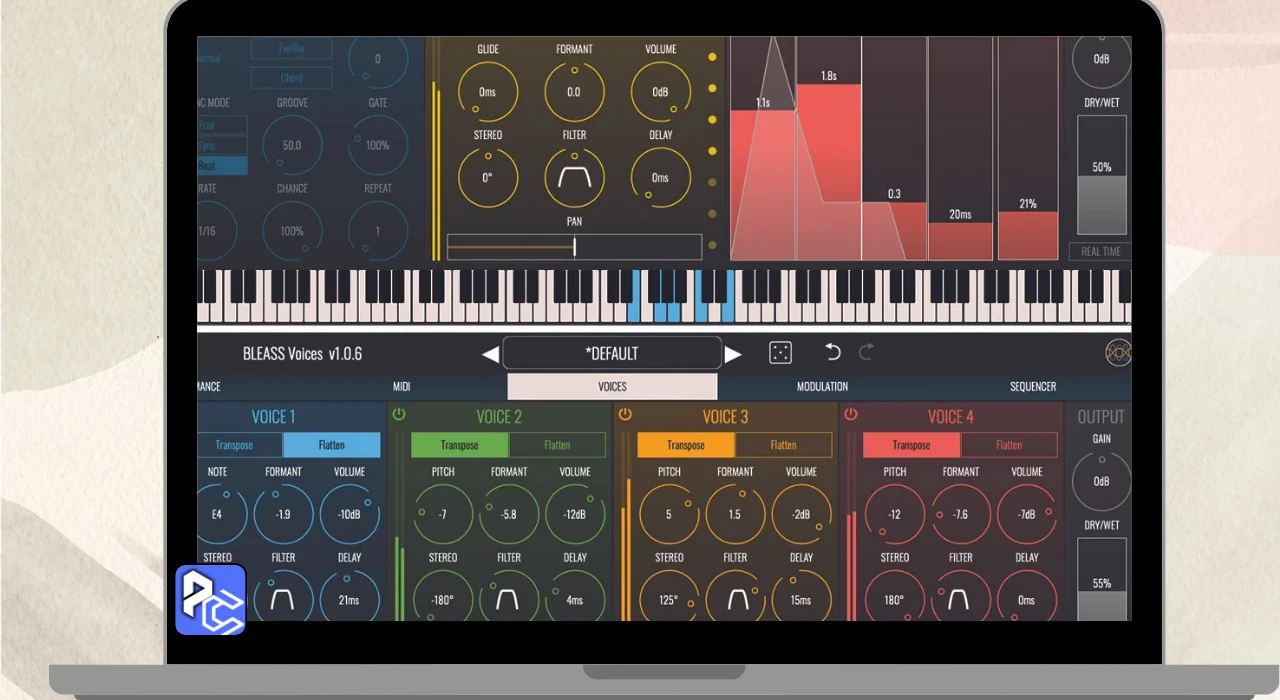Image resolution: width=1280 pixels, height=700 pixels.
Task: Click the Voice 4 VOLUME knob at -7dB
Action: point(1027,514)
